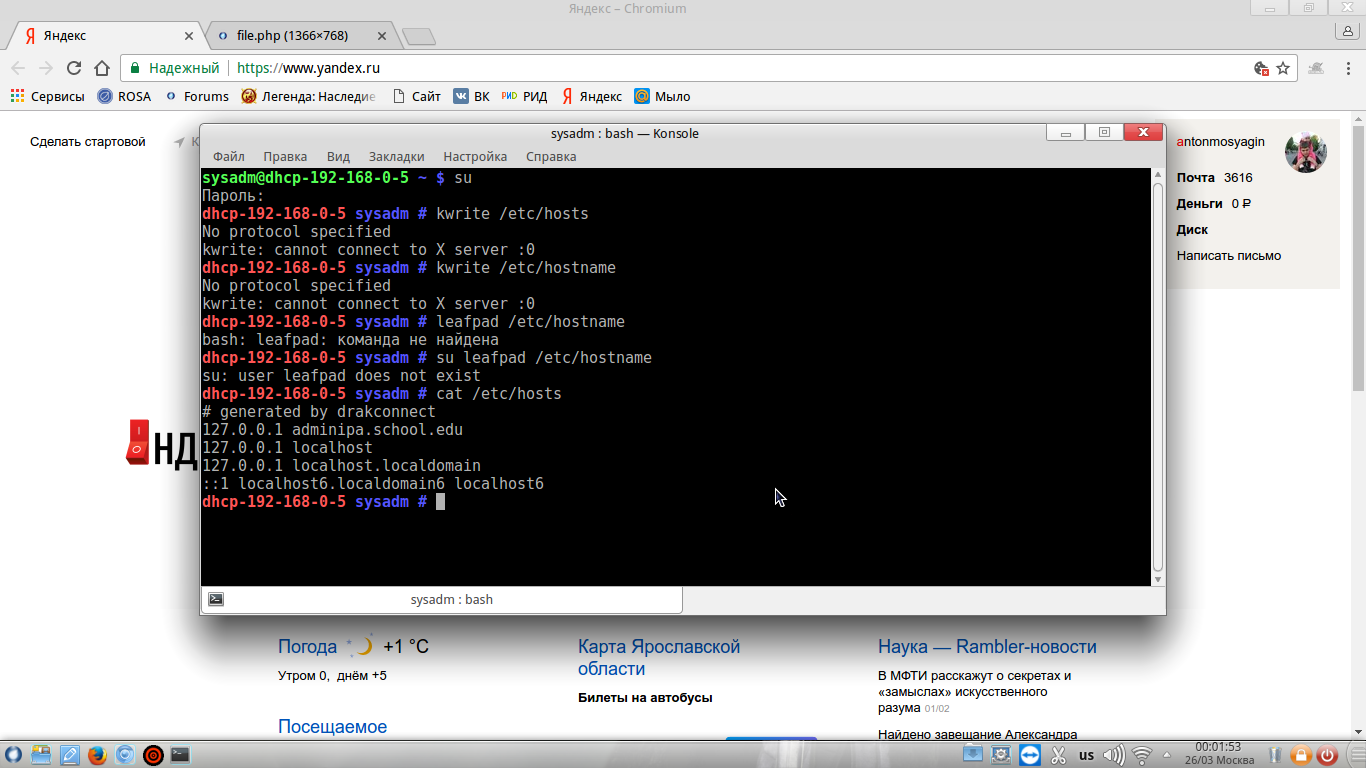The height and width of the screenshot is (768, 1366).
Task: Open the МФТИ artificial intelligence news item
Action: (975, 691)
